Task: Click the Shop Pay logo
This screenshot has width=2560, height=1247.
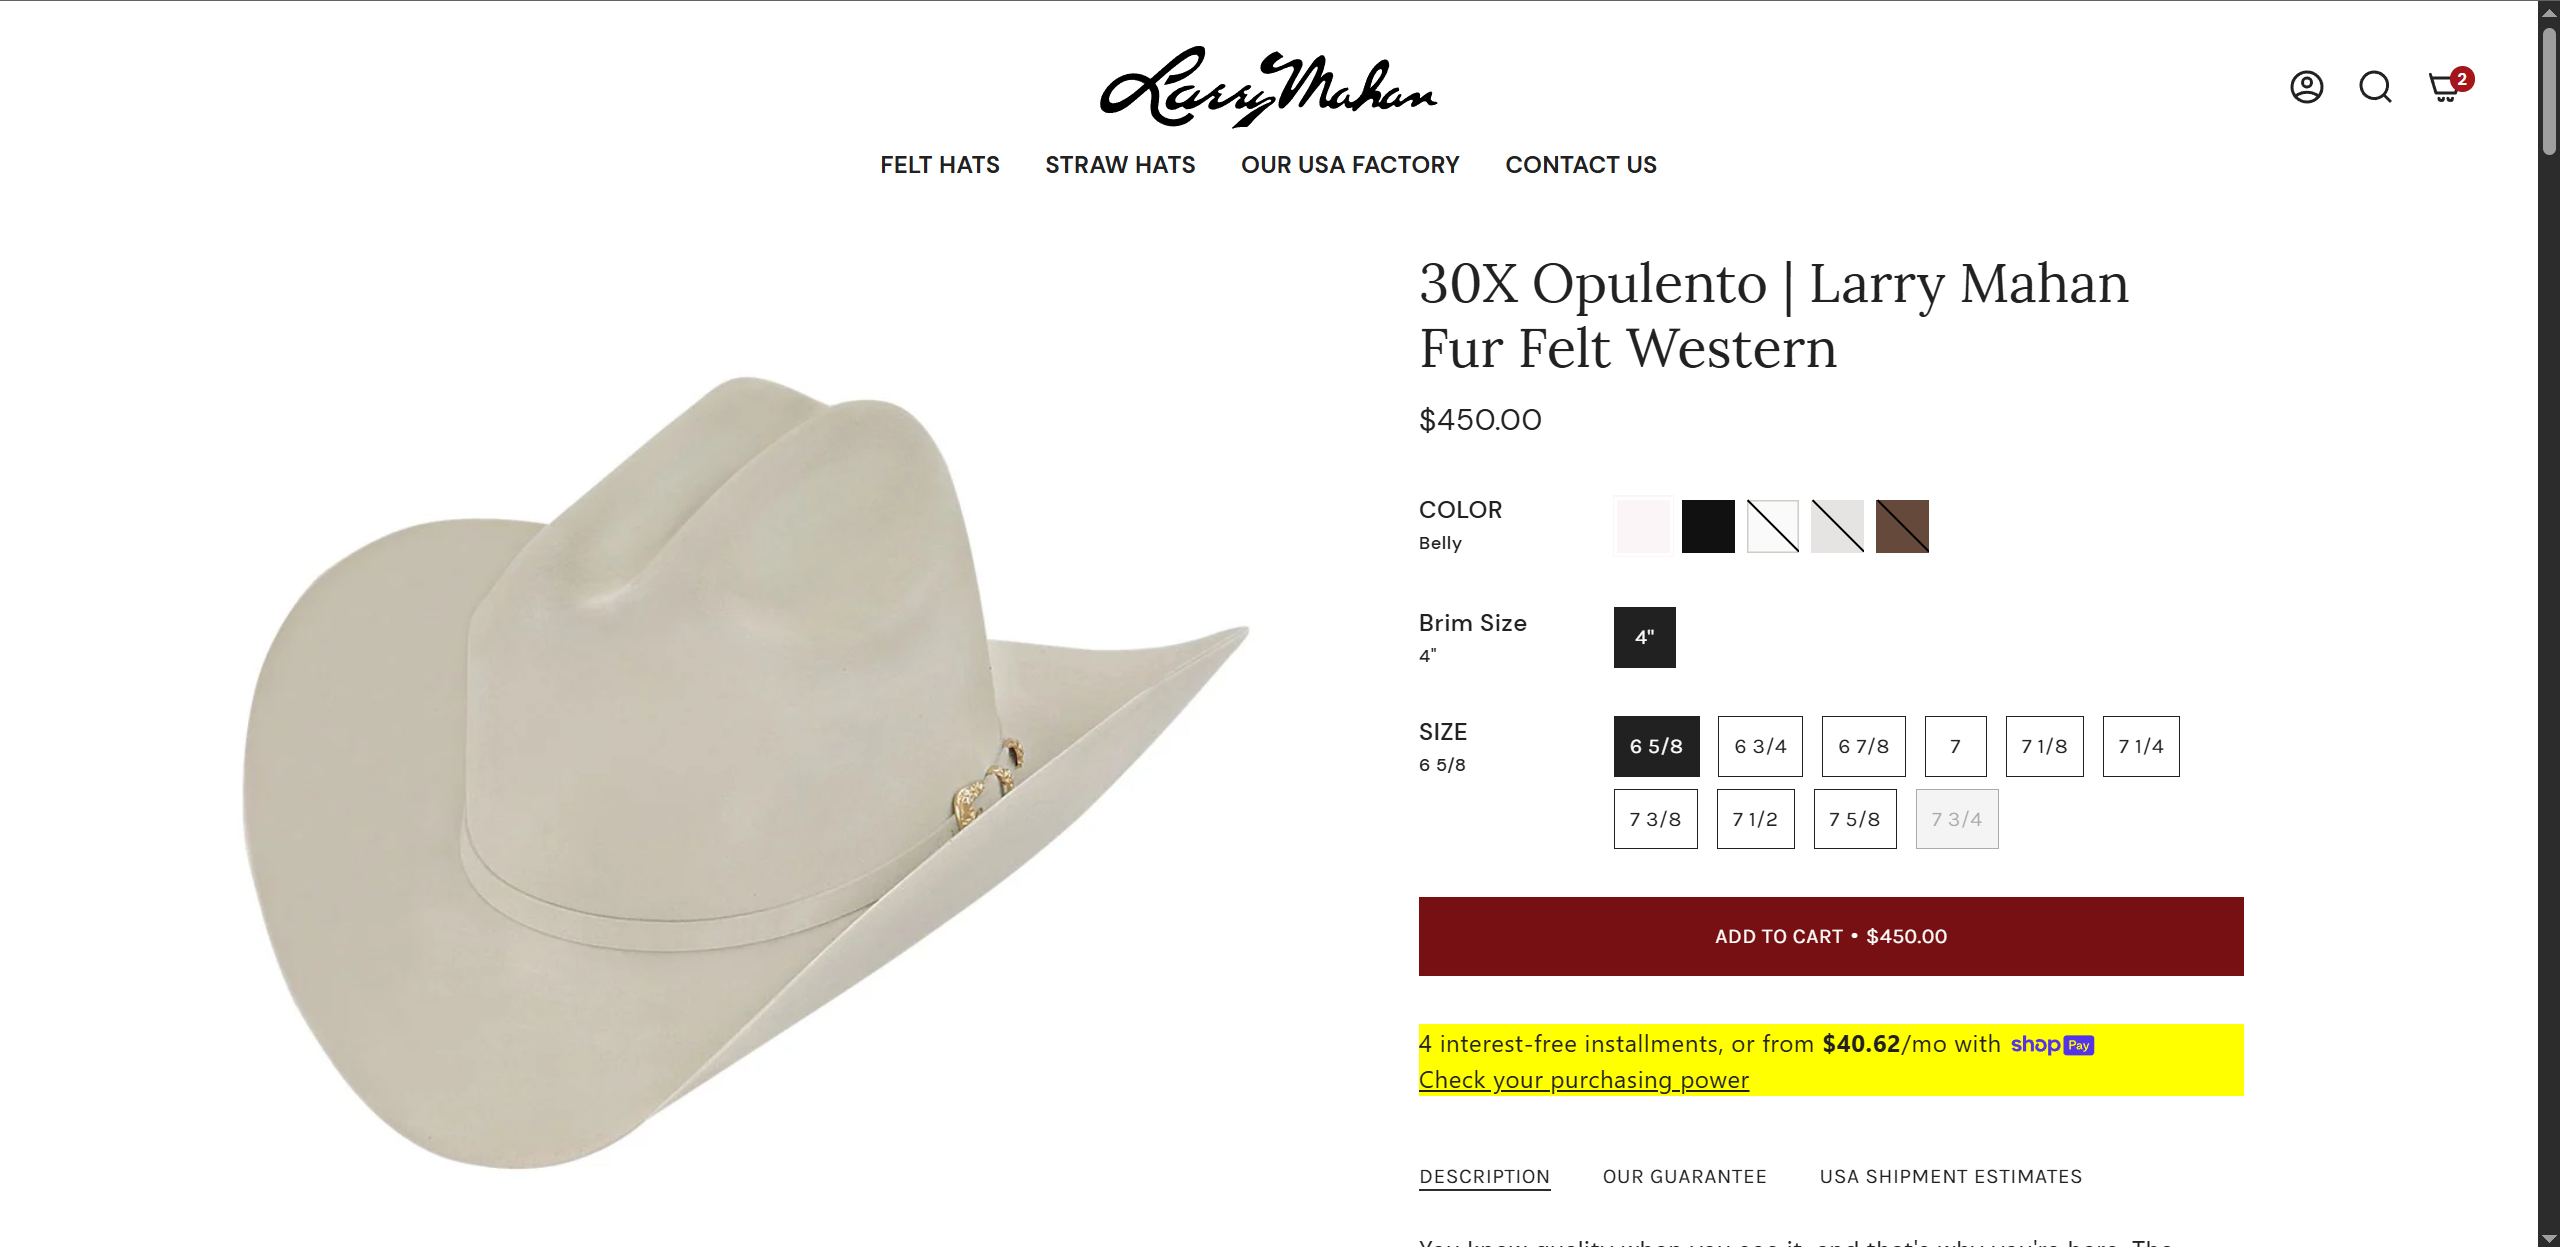Action: point(2052,1045)
